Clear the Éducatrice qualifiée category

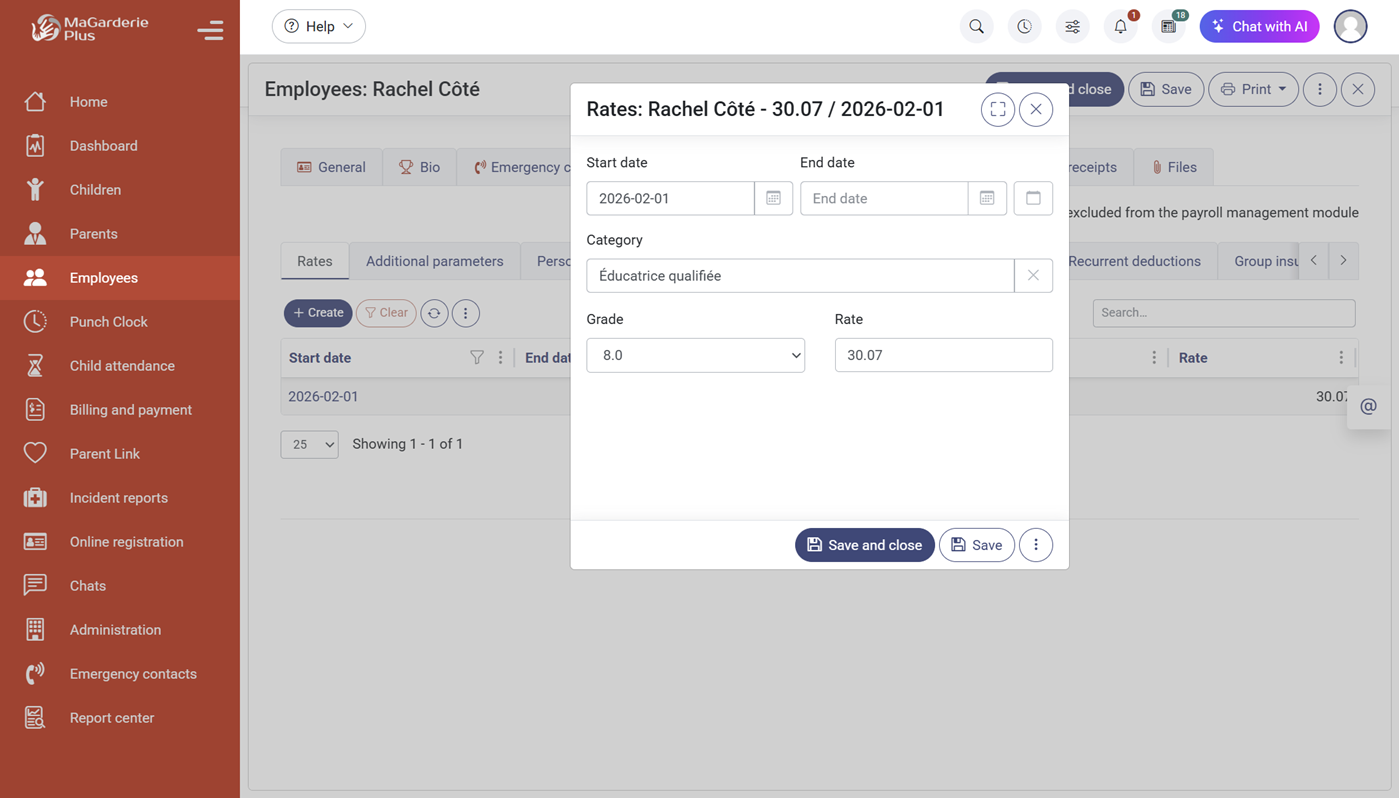(1033, 276)
